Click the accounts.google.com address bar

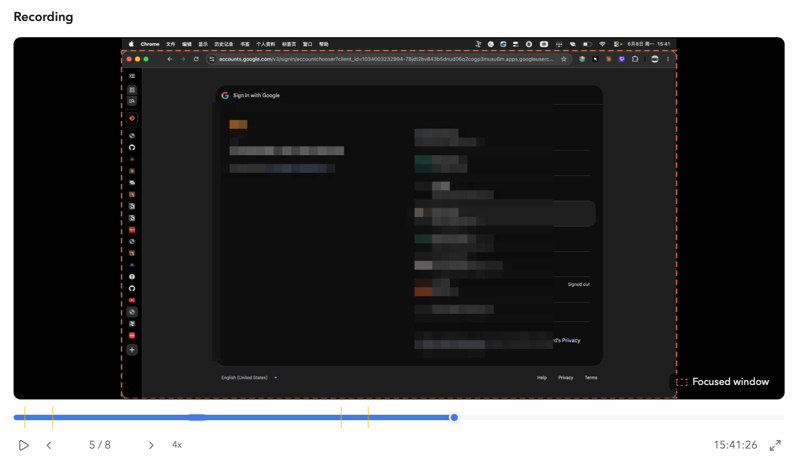(385, 59)
